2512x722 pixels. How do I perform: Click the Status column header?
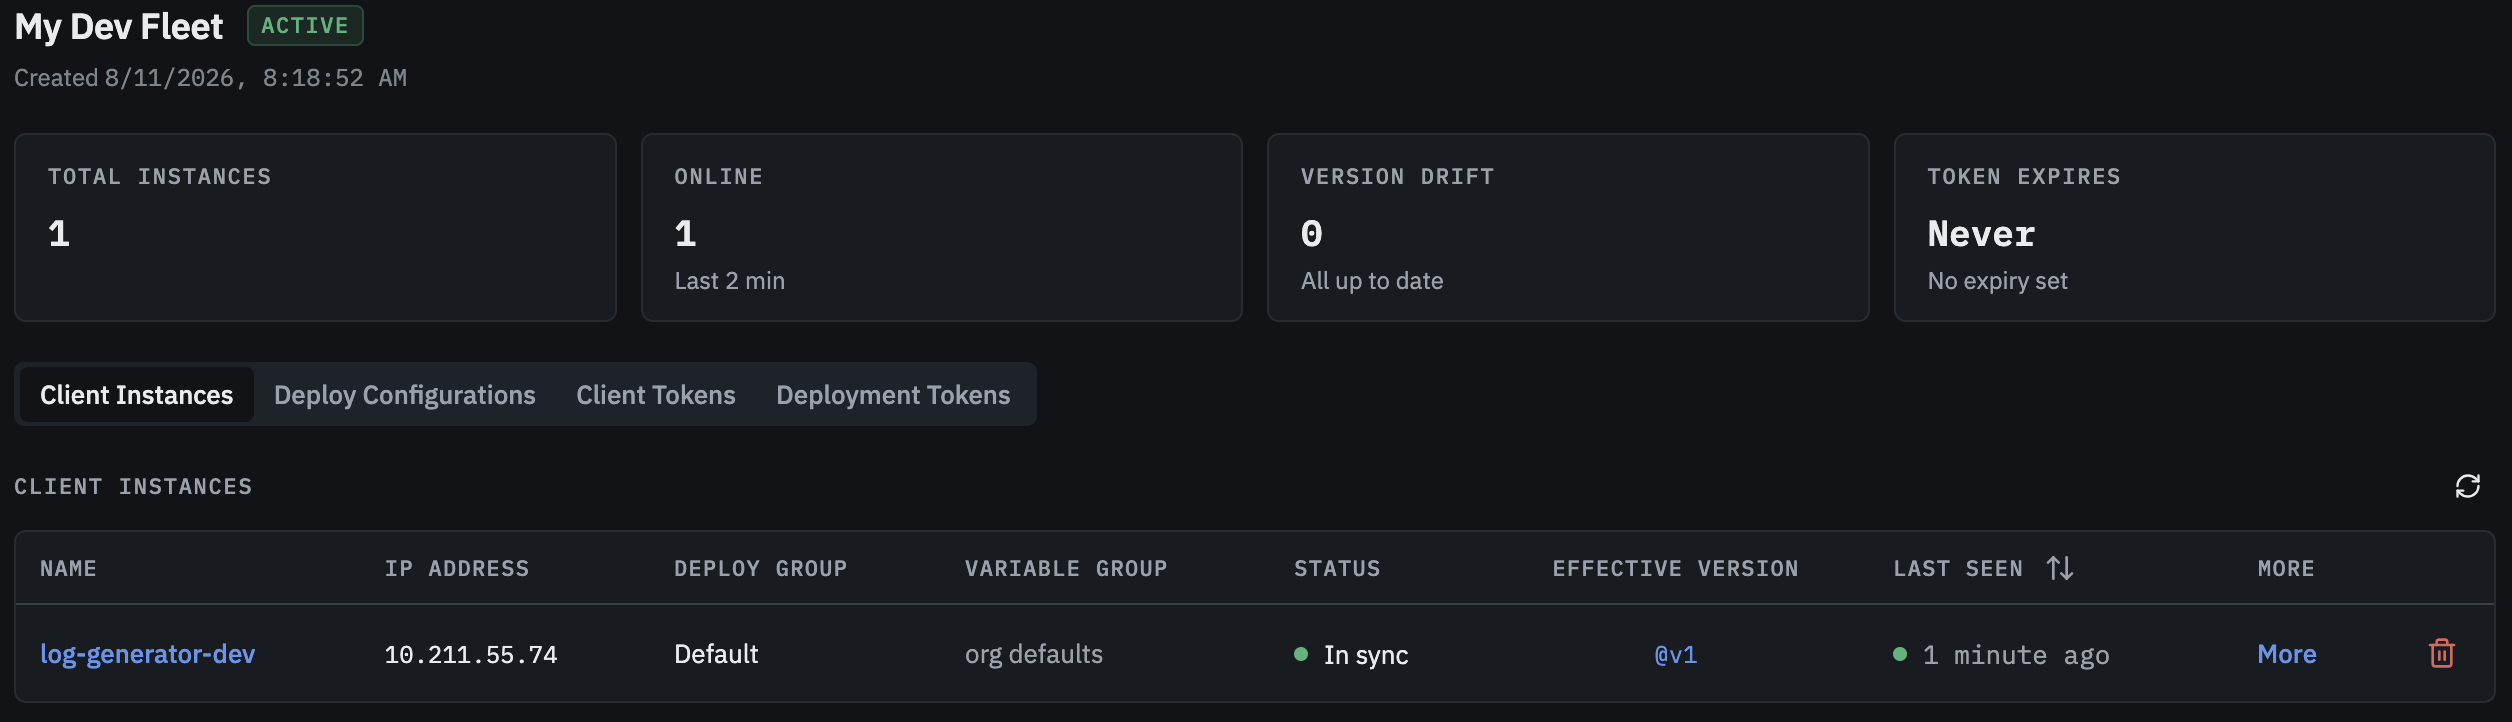(x=1336, y=569)
